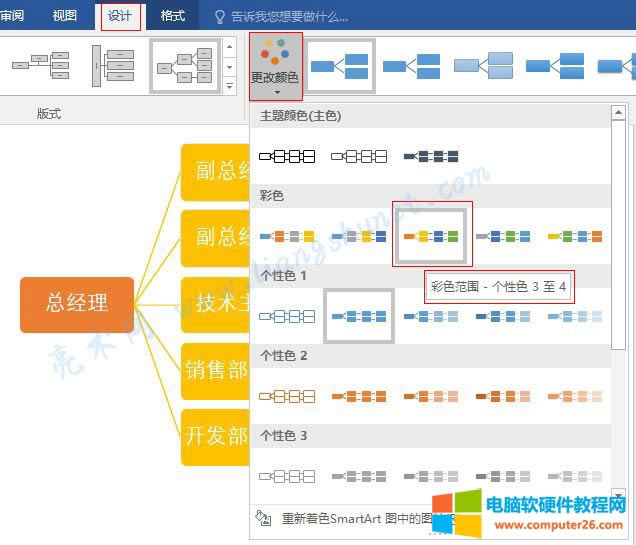The height and width of the screenshot is (545, 636).
Task: Choose the gray outline theme color option
Action: [359, 156]
